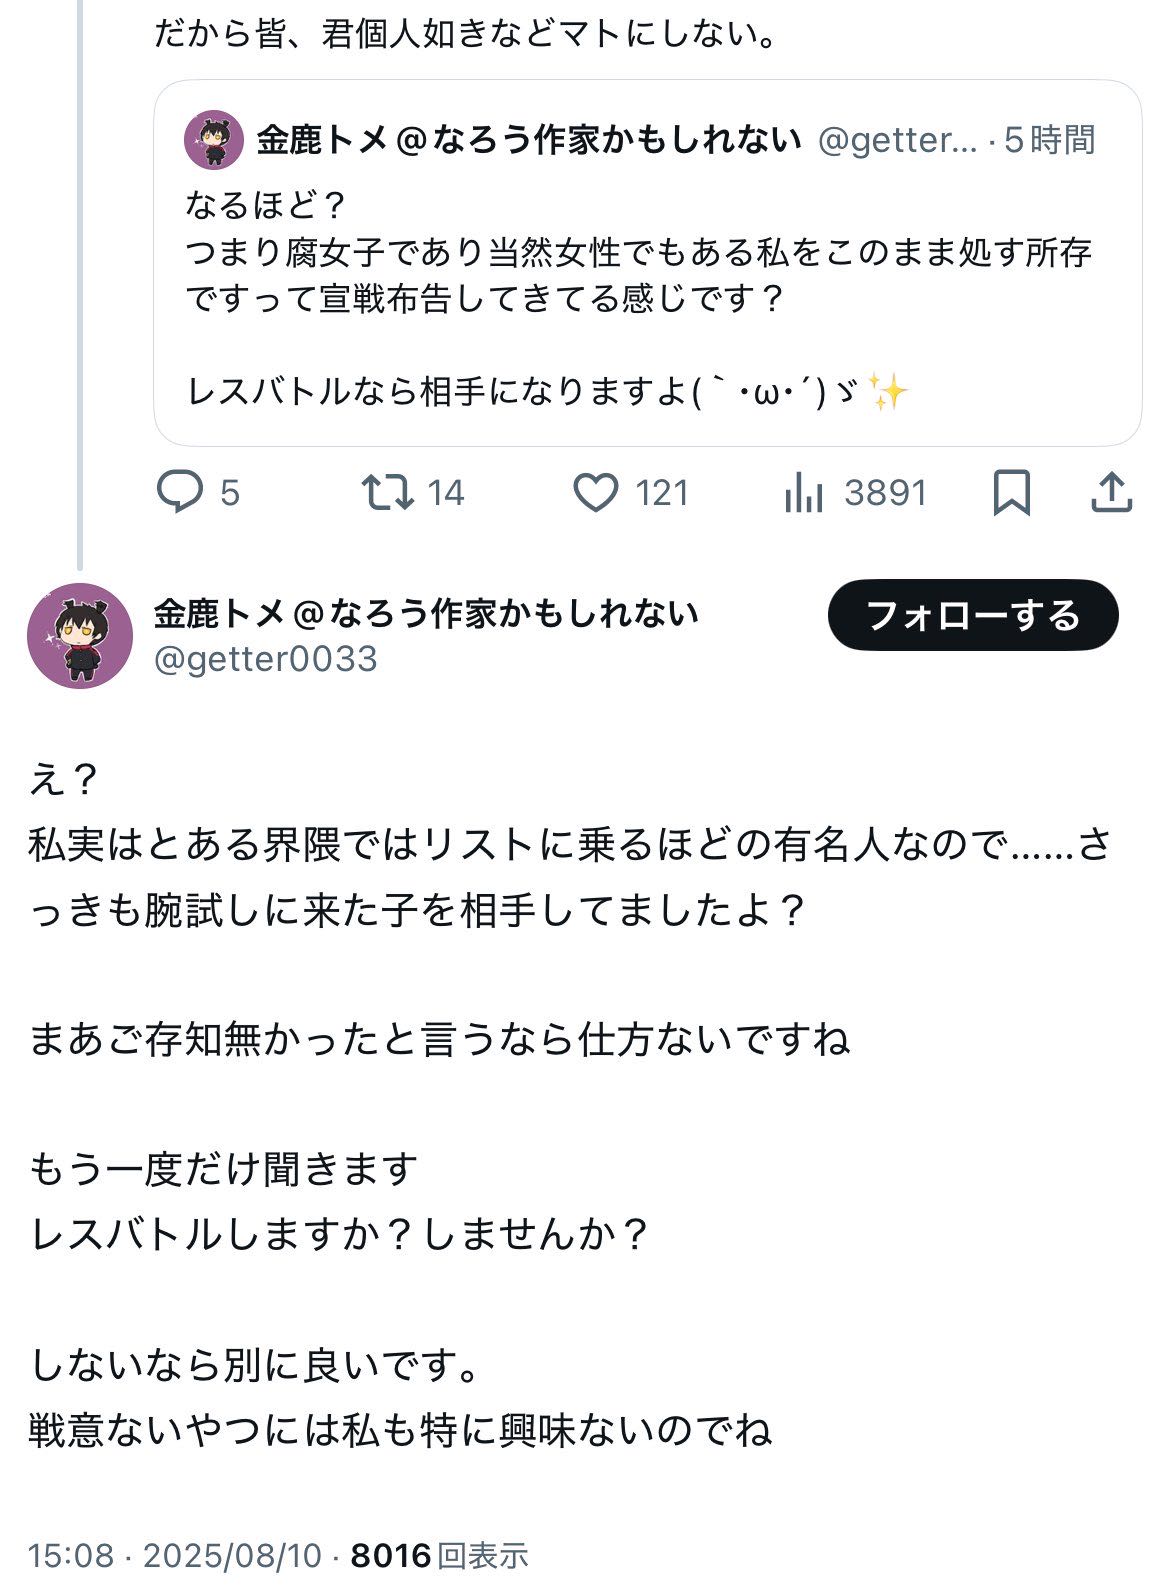Like the post with the heart icon

596,493
